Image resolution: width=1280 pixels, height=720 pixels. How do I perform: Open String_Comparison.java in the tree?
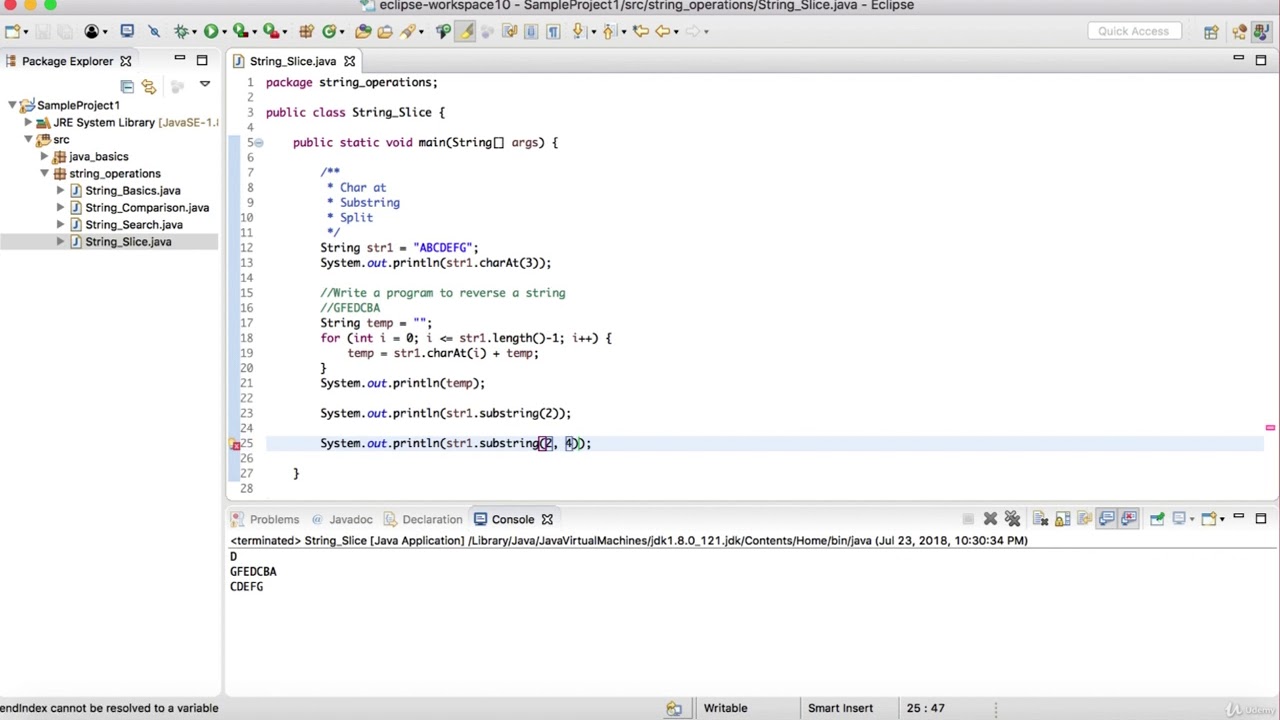coord(146,207)
